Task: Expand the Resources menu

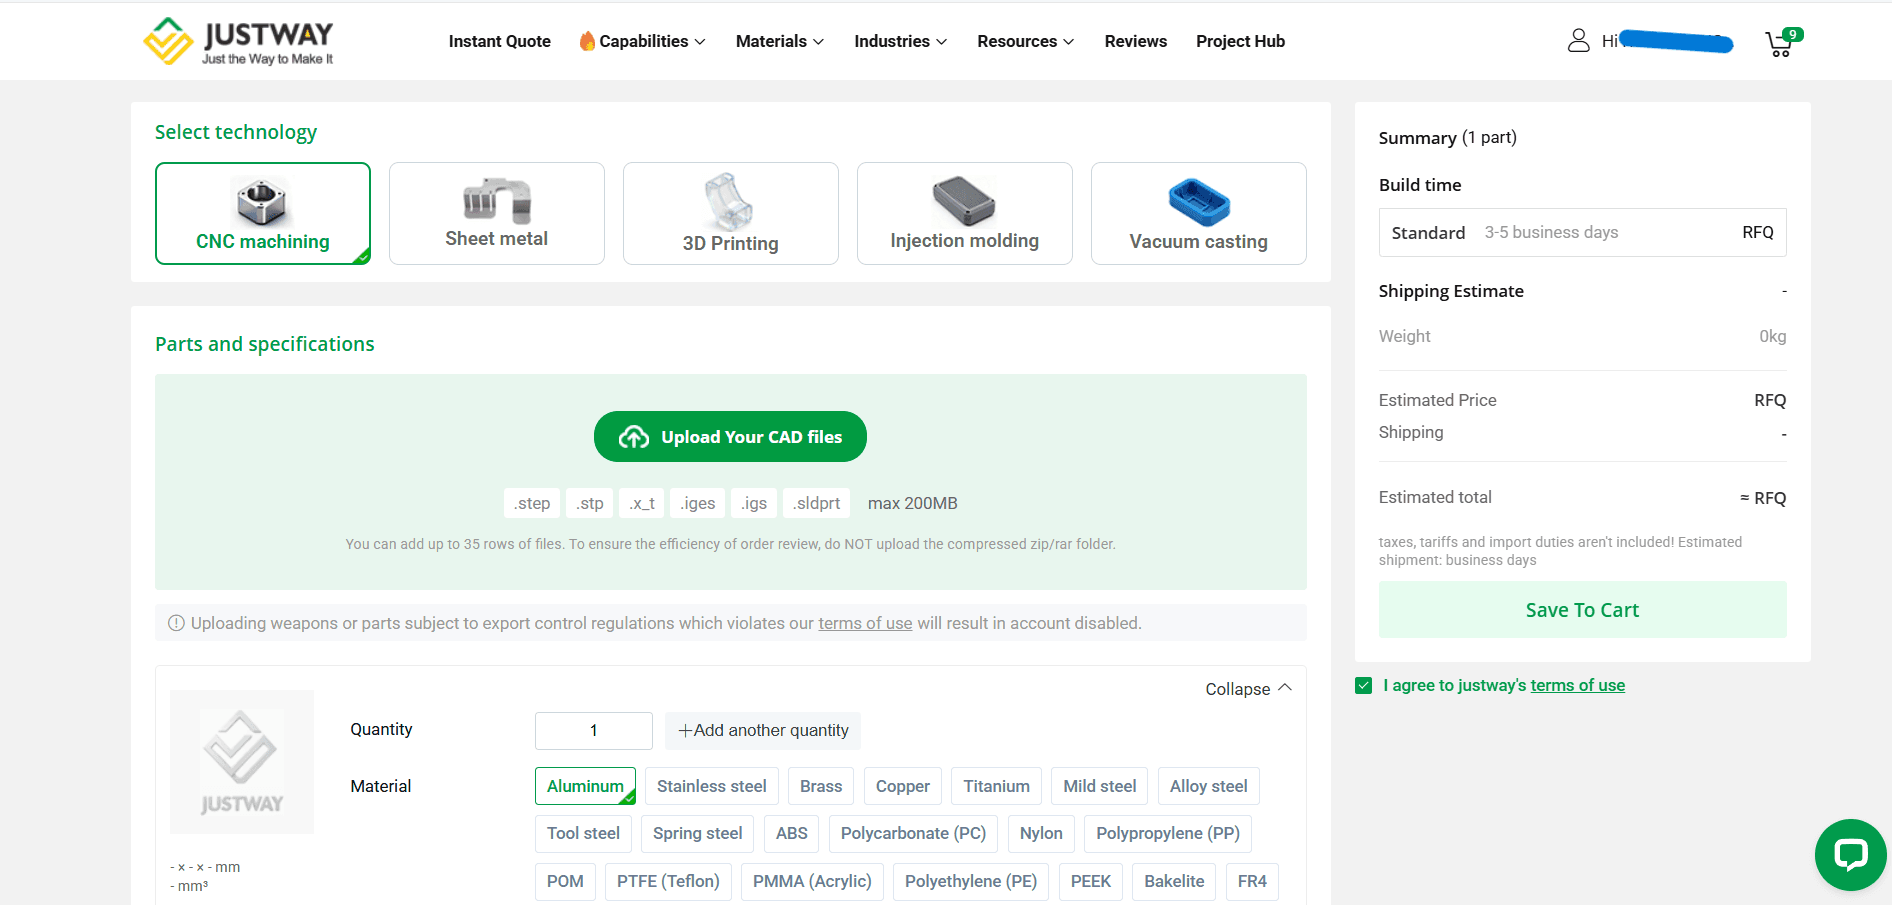Action: tap(1026, 41)
